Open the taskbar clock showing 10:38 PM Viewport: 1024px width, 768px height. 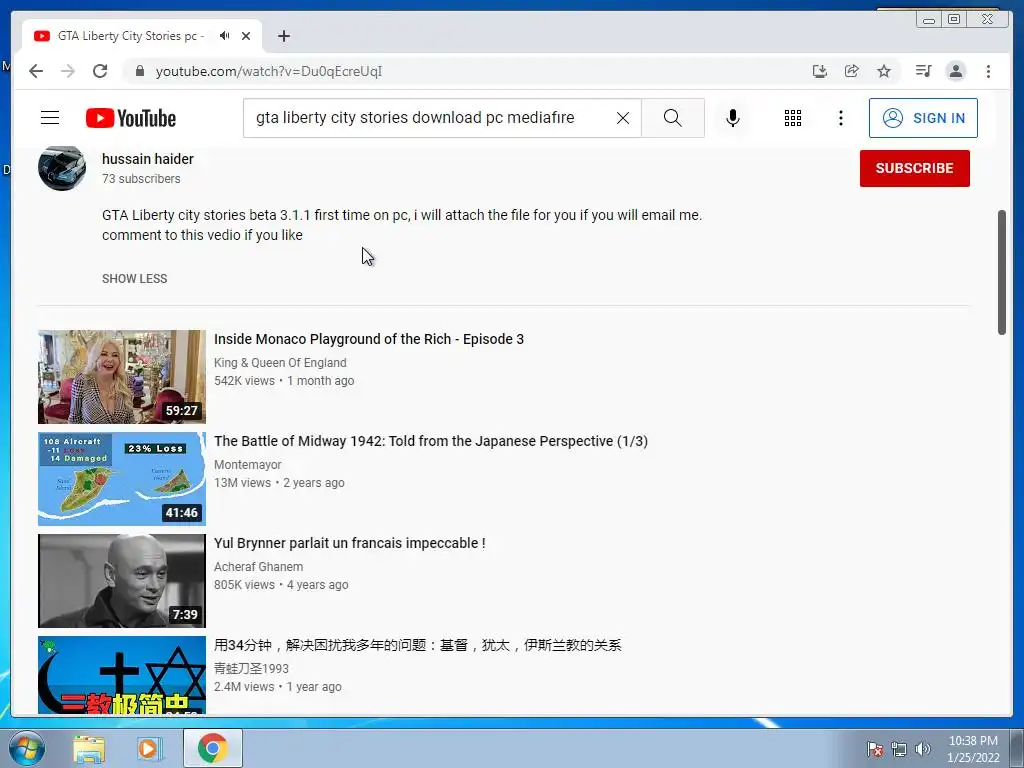[973, 749]
